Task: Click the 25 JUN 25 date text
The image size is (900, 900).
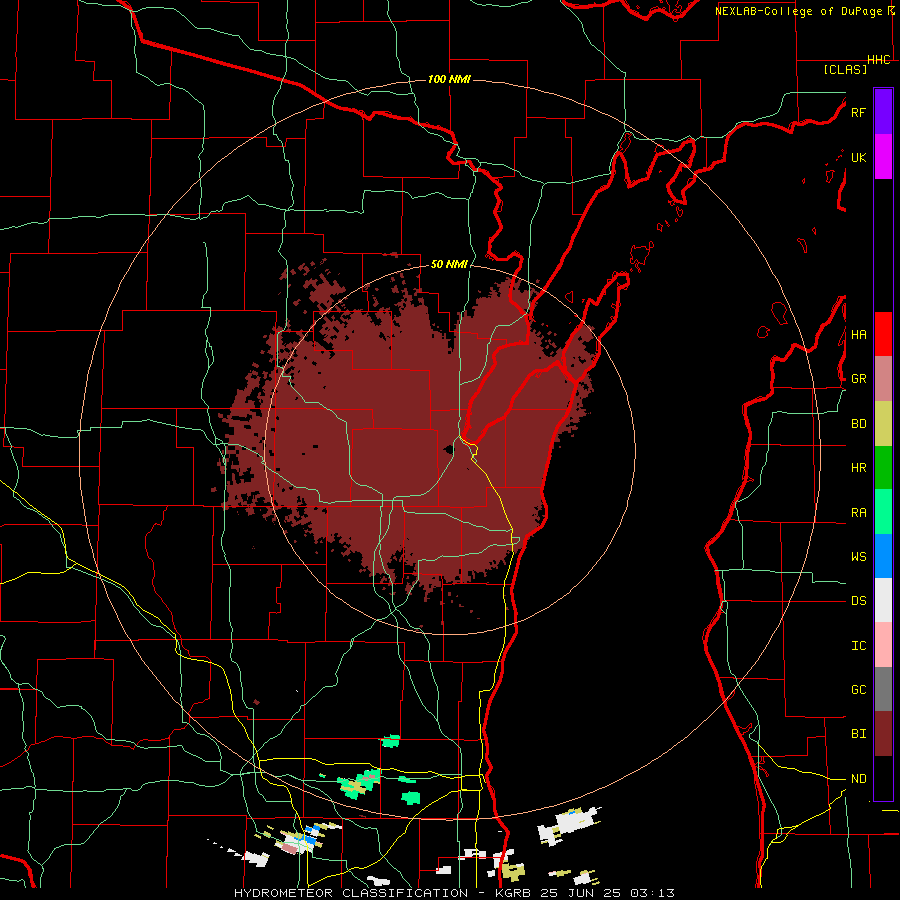Action: pos(581,893)
